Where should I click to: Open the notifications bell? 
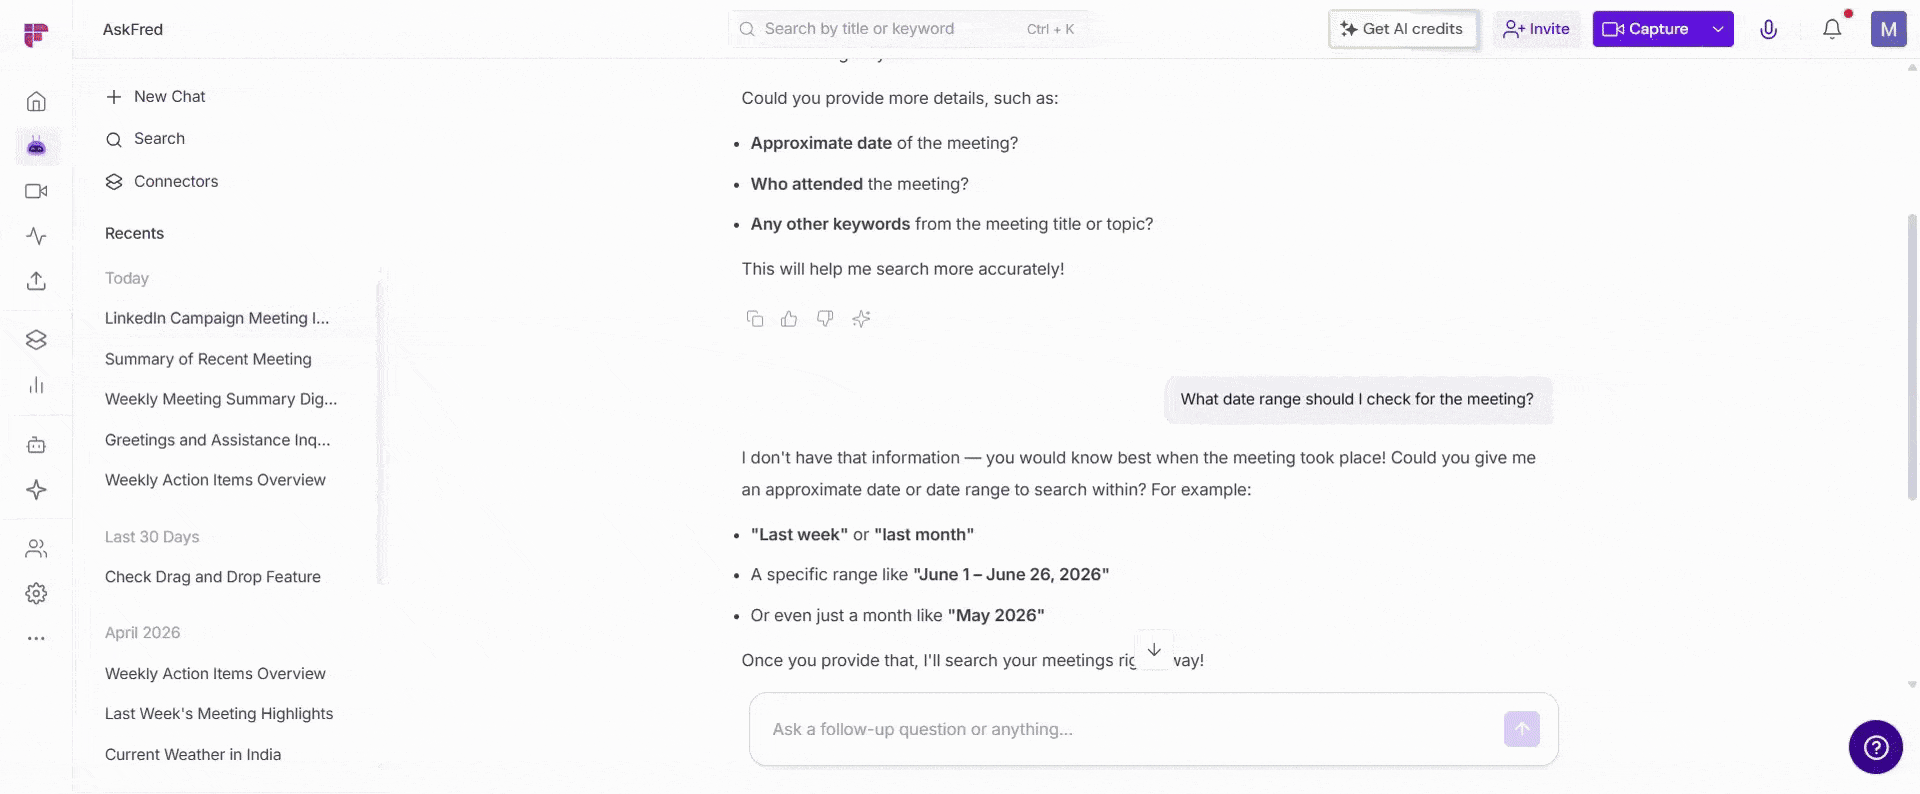[x=1832, y=29]
